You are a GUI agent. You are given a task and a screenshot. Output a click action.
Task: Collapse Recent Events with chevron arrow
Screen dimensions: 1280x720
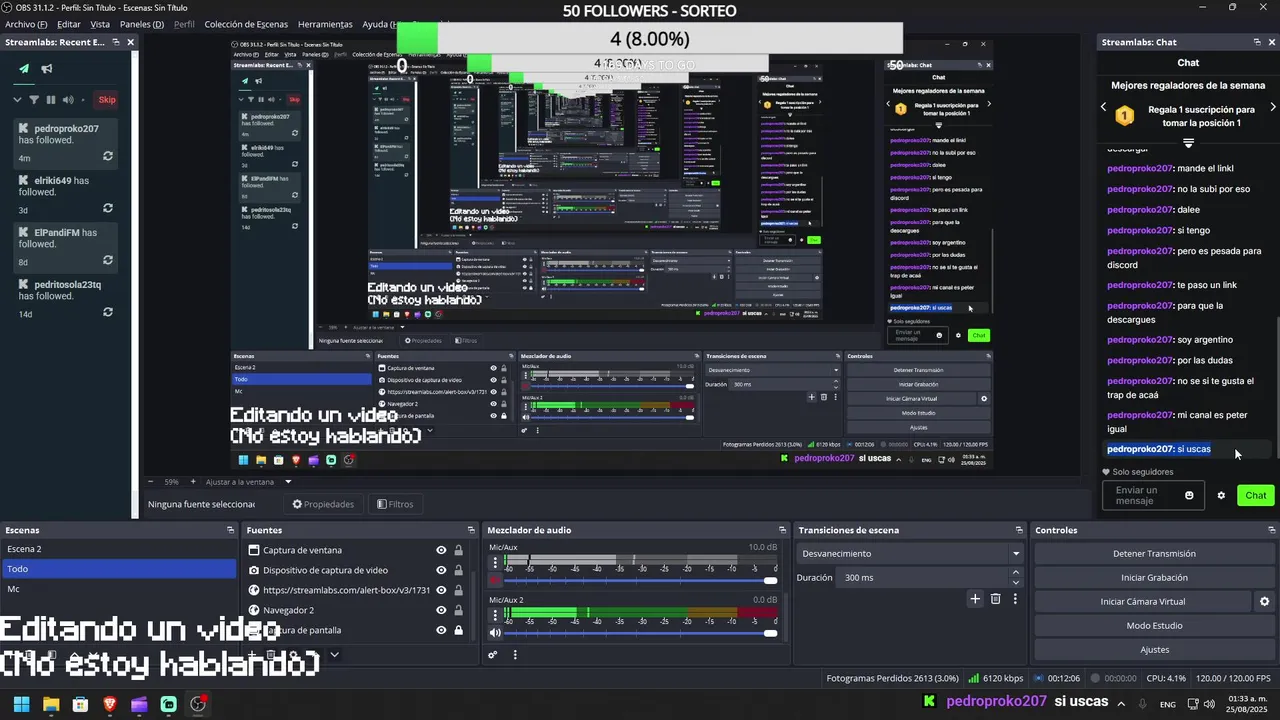point(17,99)
